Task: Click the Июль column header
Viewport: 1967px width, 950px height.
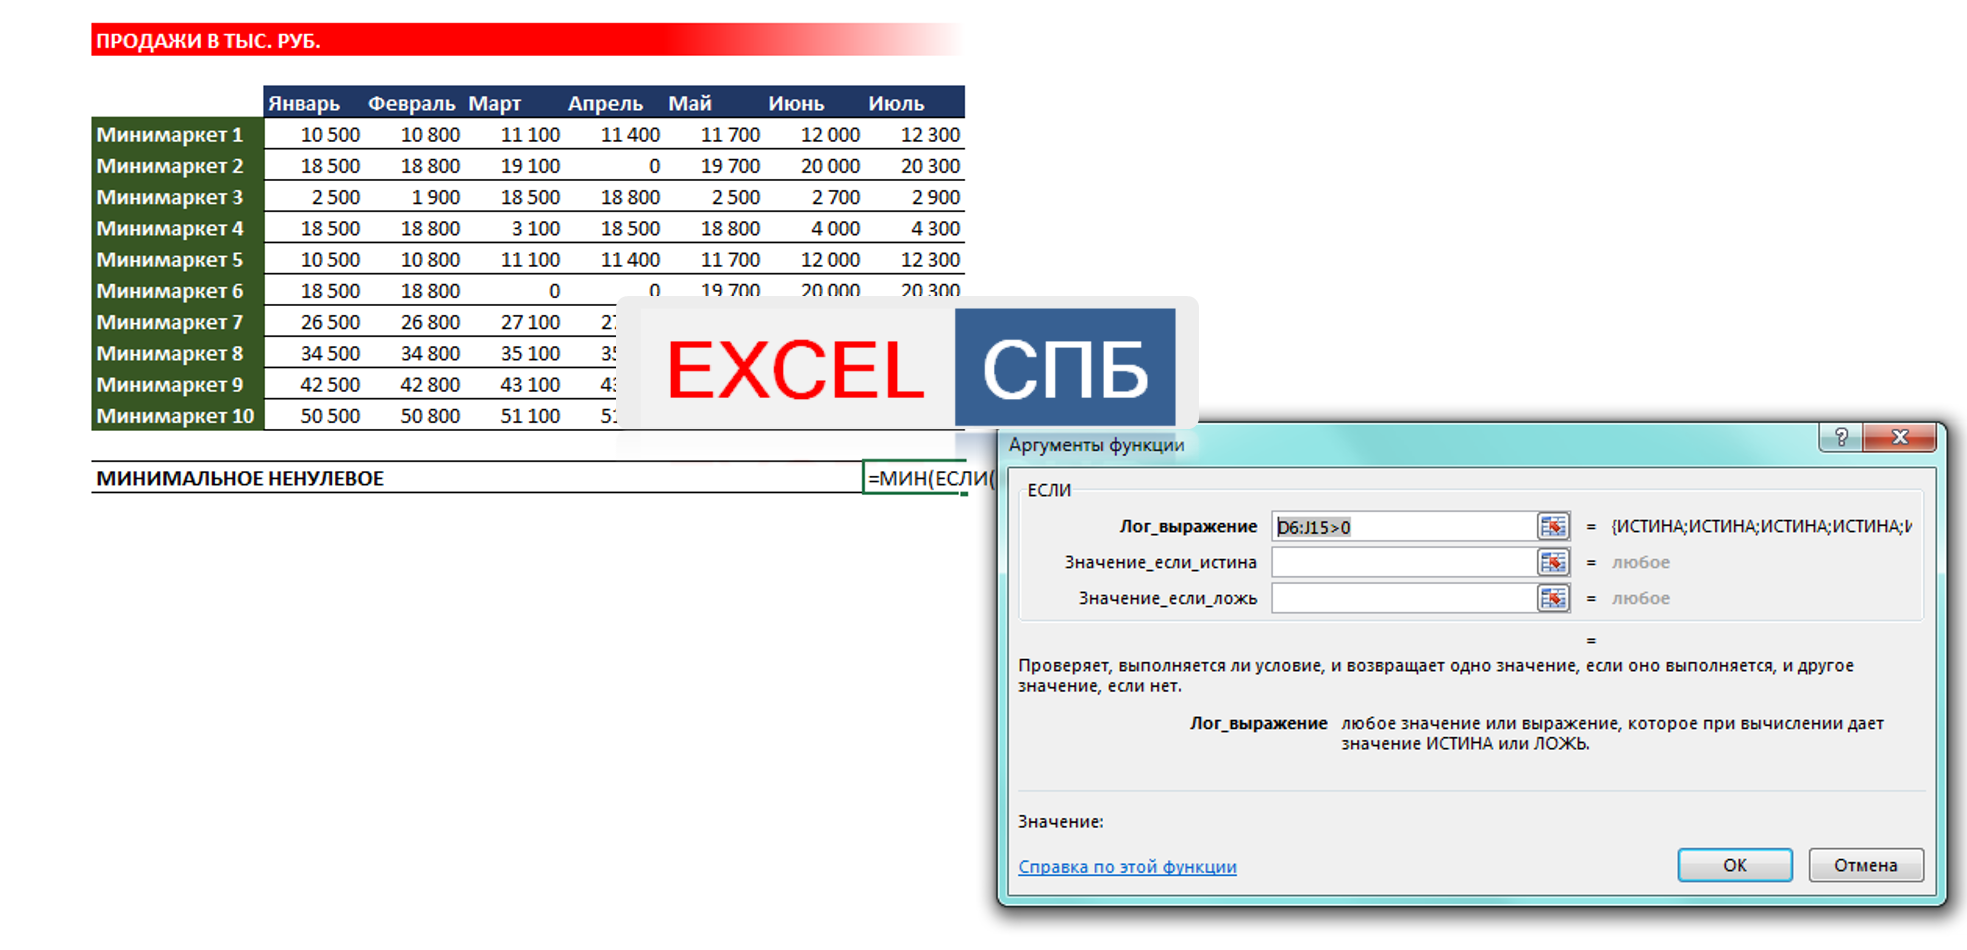Action: [897, 103]
